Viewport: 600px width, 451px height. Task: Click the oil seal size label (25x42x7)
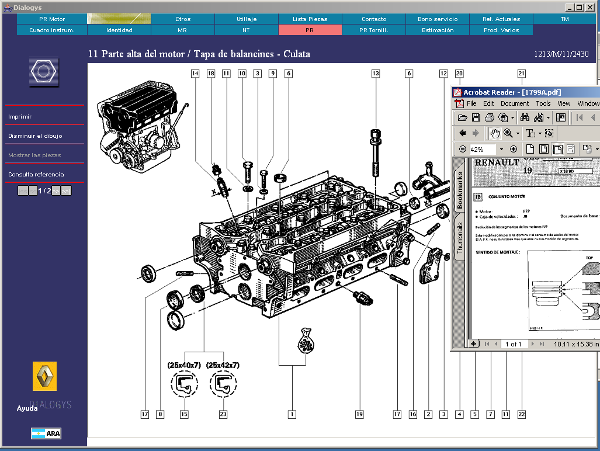click(x=223, y=365)
